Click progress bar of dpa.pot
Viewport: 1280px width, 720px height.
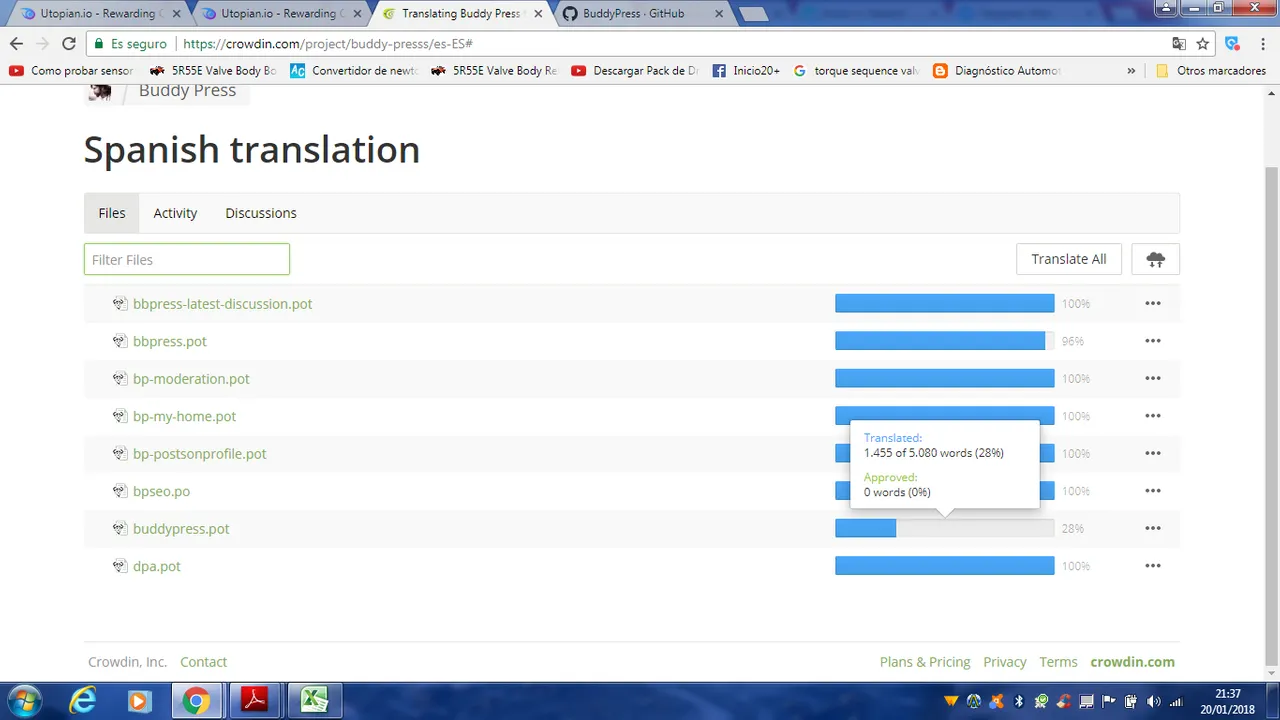[x=945, y=566]
